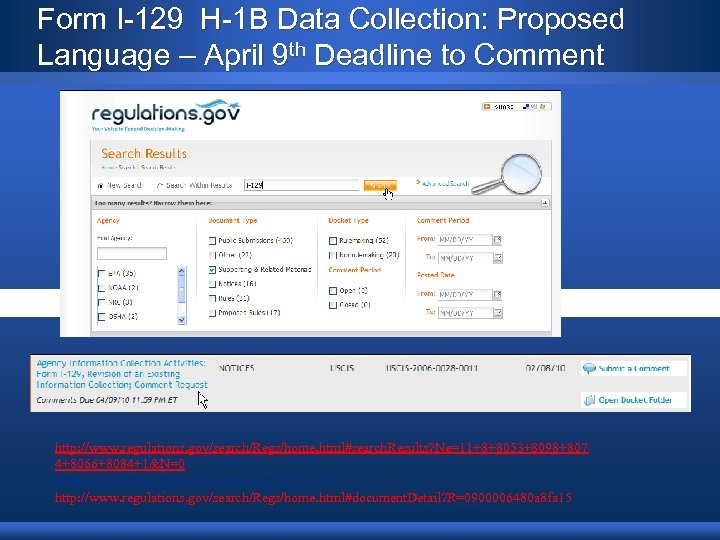720x540 pixels.
Task: Open the Advanced Search link
Action: [443, 183]
